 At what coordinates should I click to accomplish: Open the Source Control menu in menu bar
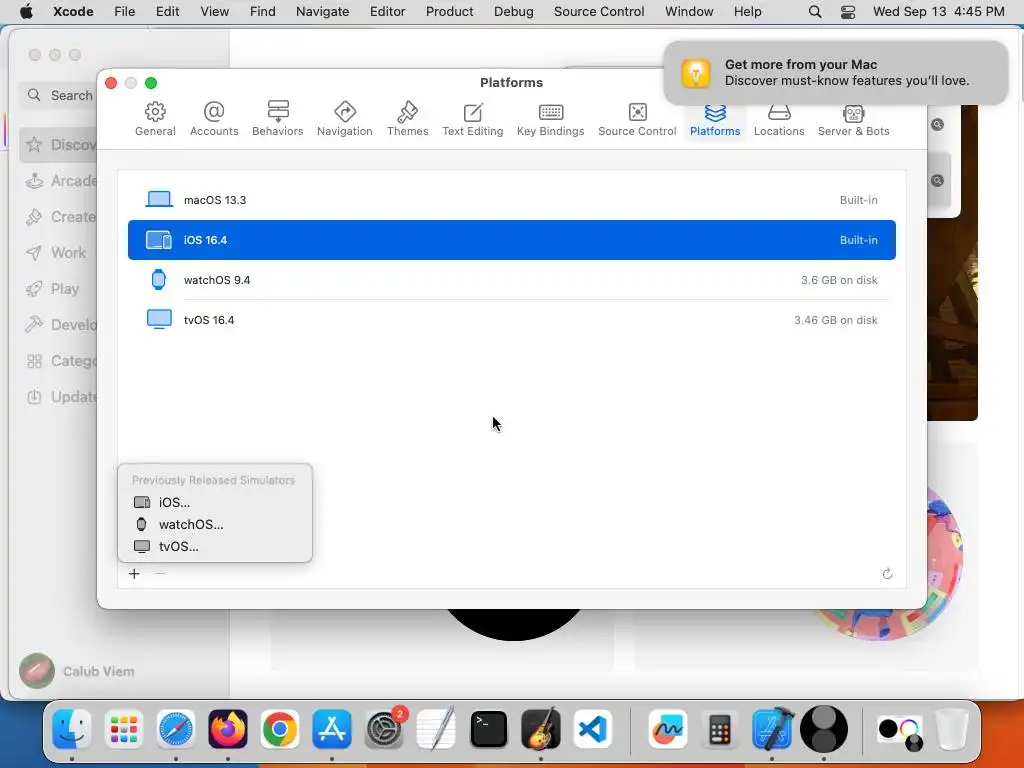(x=599, y=11)
